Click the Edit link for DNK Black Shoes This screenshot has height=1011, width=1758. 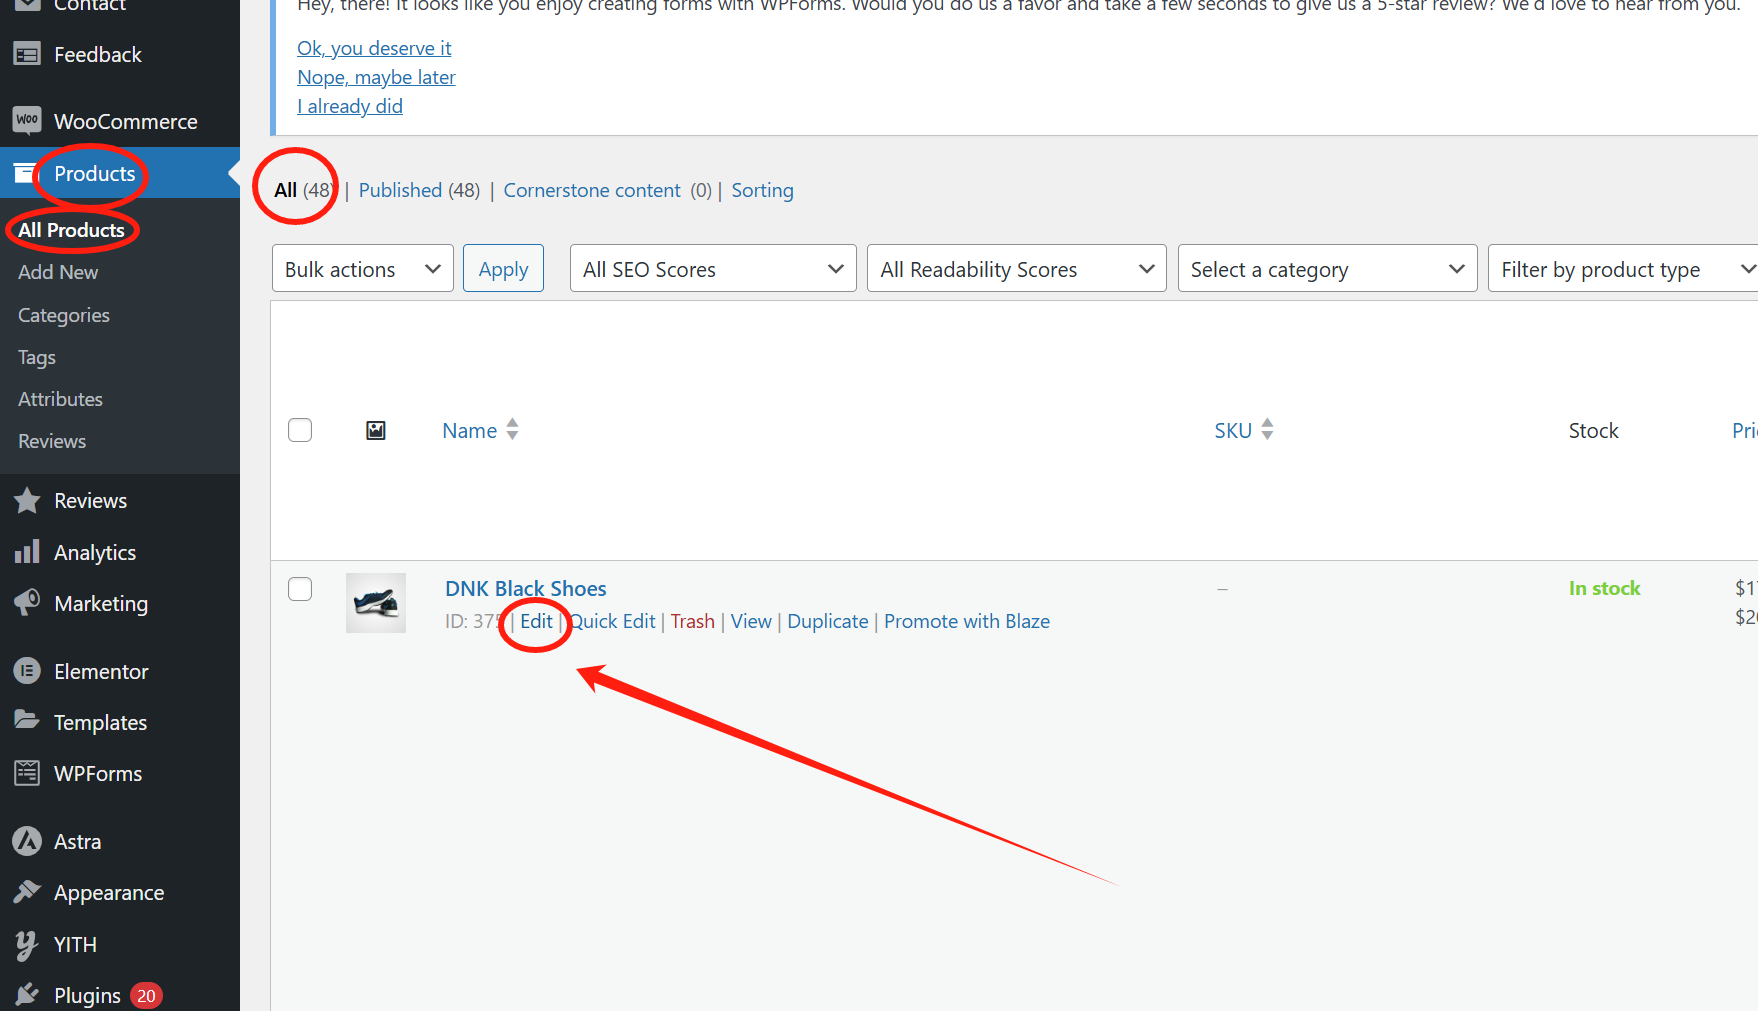click(x=536, y=621)
